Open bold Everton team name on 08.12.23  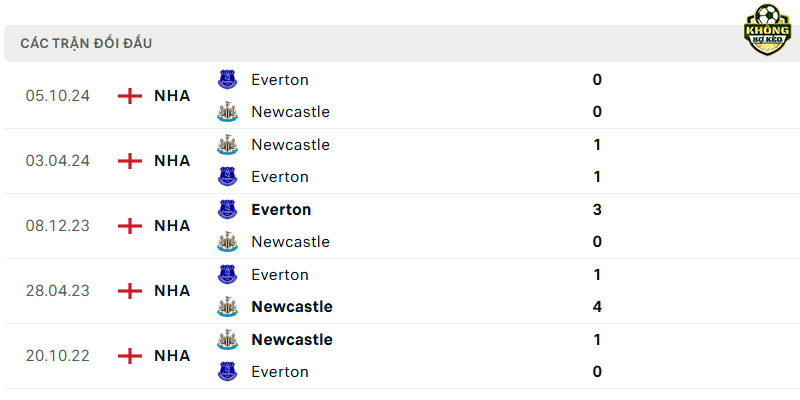click(x=281, y=210)
